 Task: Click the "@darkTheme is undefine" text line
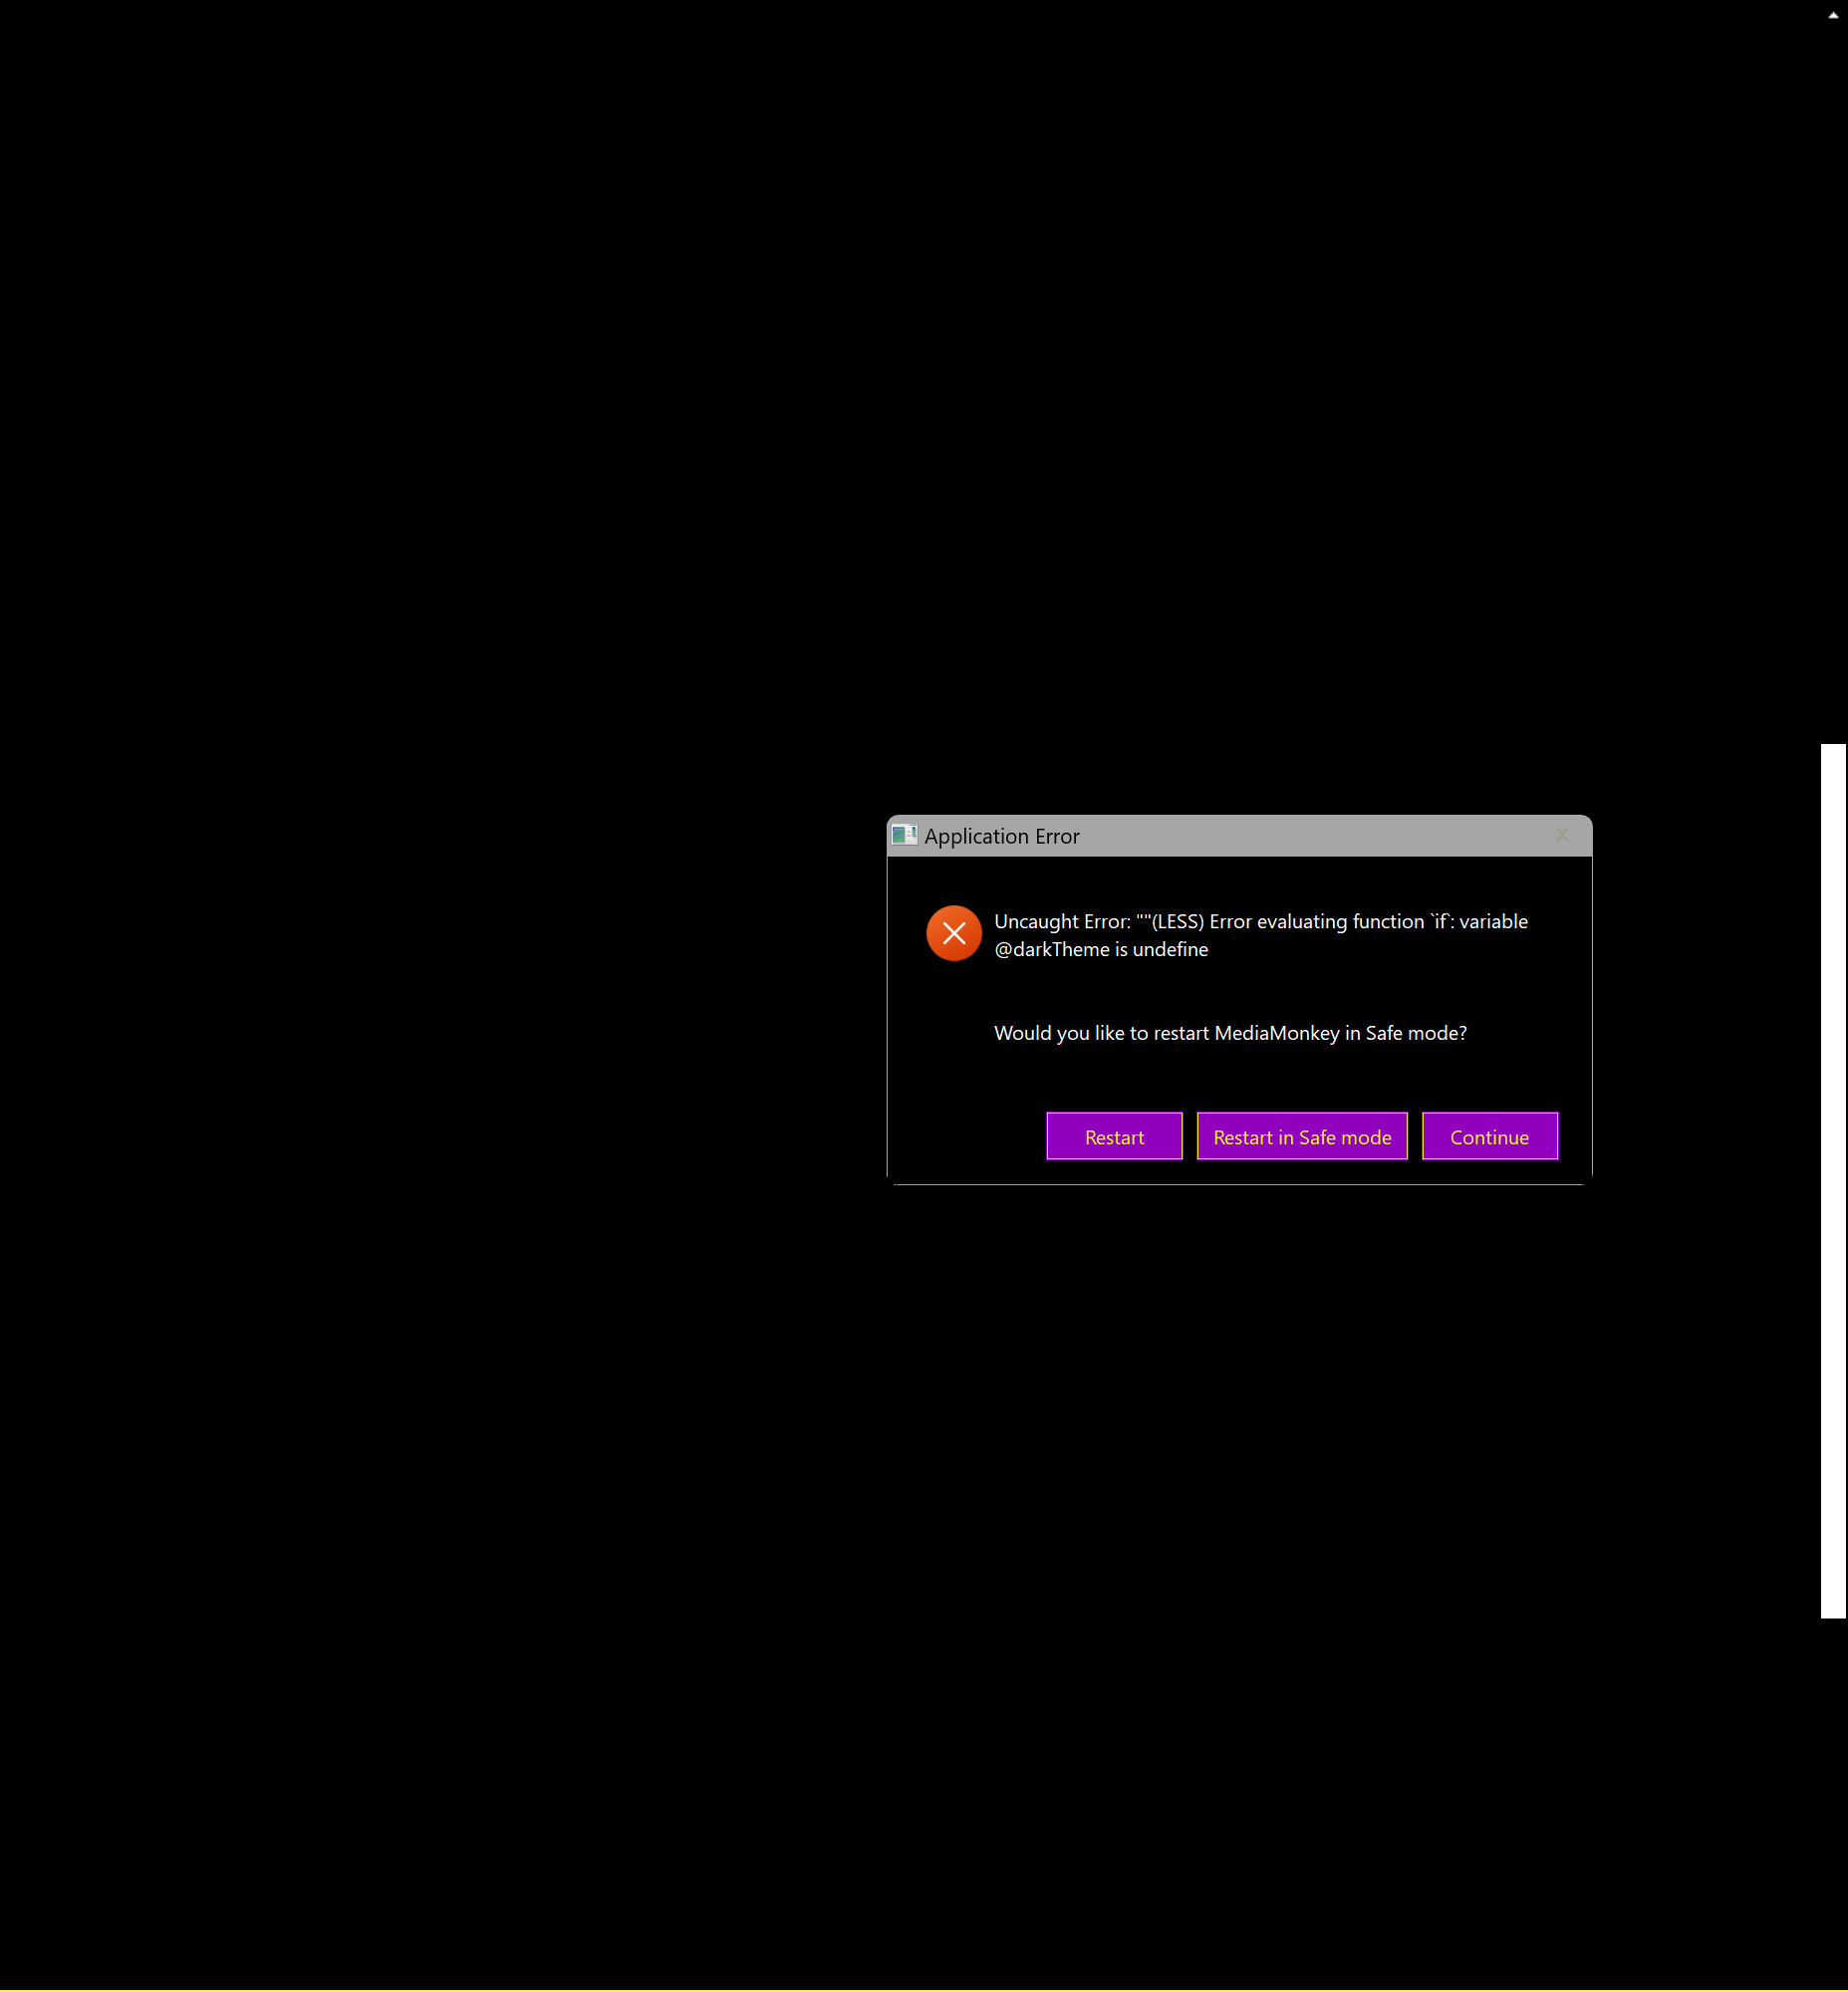tap(1100, 950)
